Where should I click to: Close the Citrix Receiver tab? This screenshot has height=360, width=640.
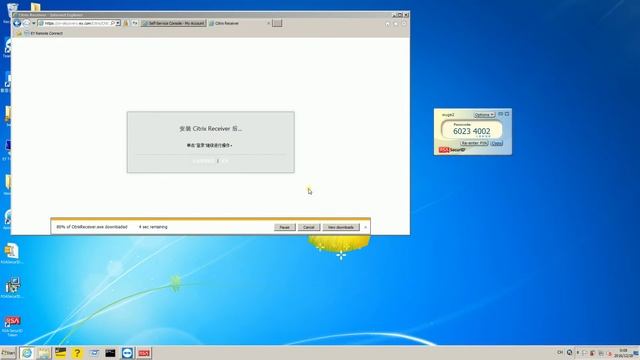point(268,23)
